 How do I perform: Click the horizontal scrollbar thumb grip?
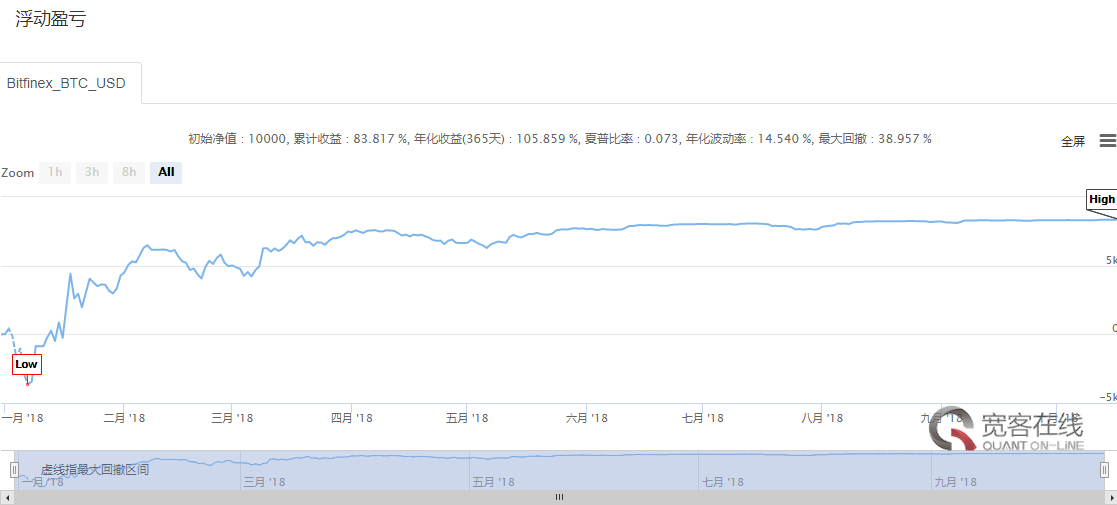click(x=559, y=497)
